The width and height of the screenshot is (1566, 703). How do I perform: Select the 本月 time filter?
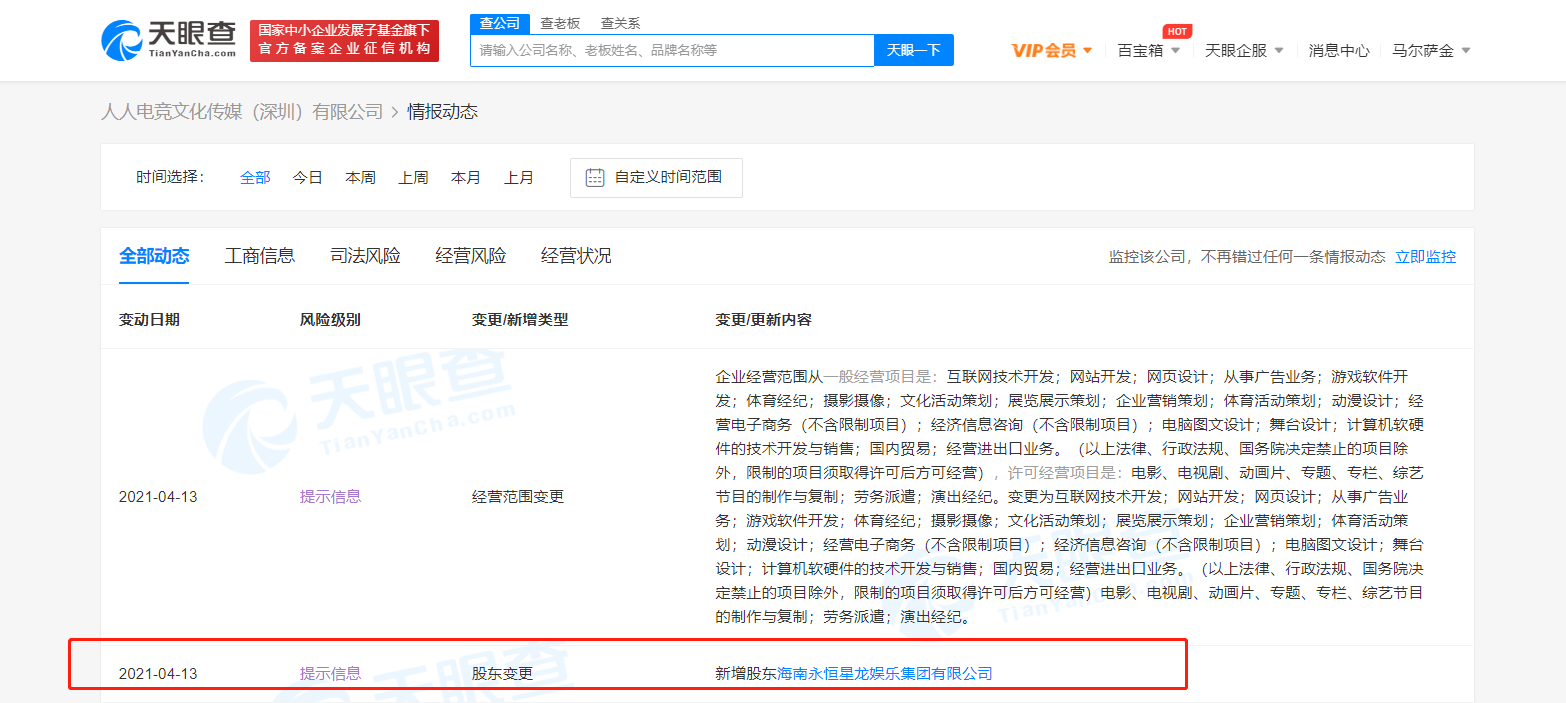466,178
